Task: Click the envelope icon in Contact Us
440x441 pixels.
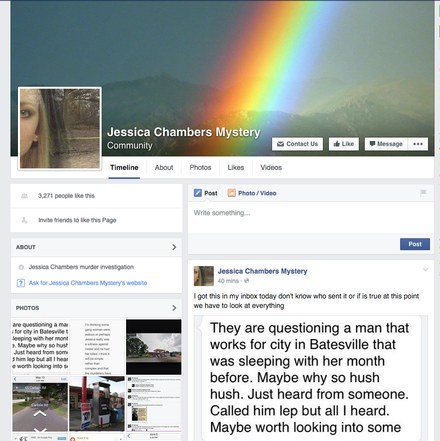Action: (x=280, y=144)
